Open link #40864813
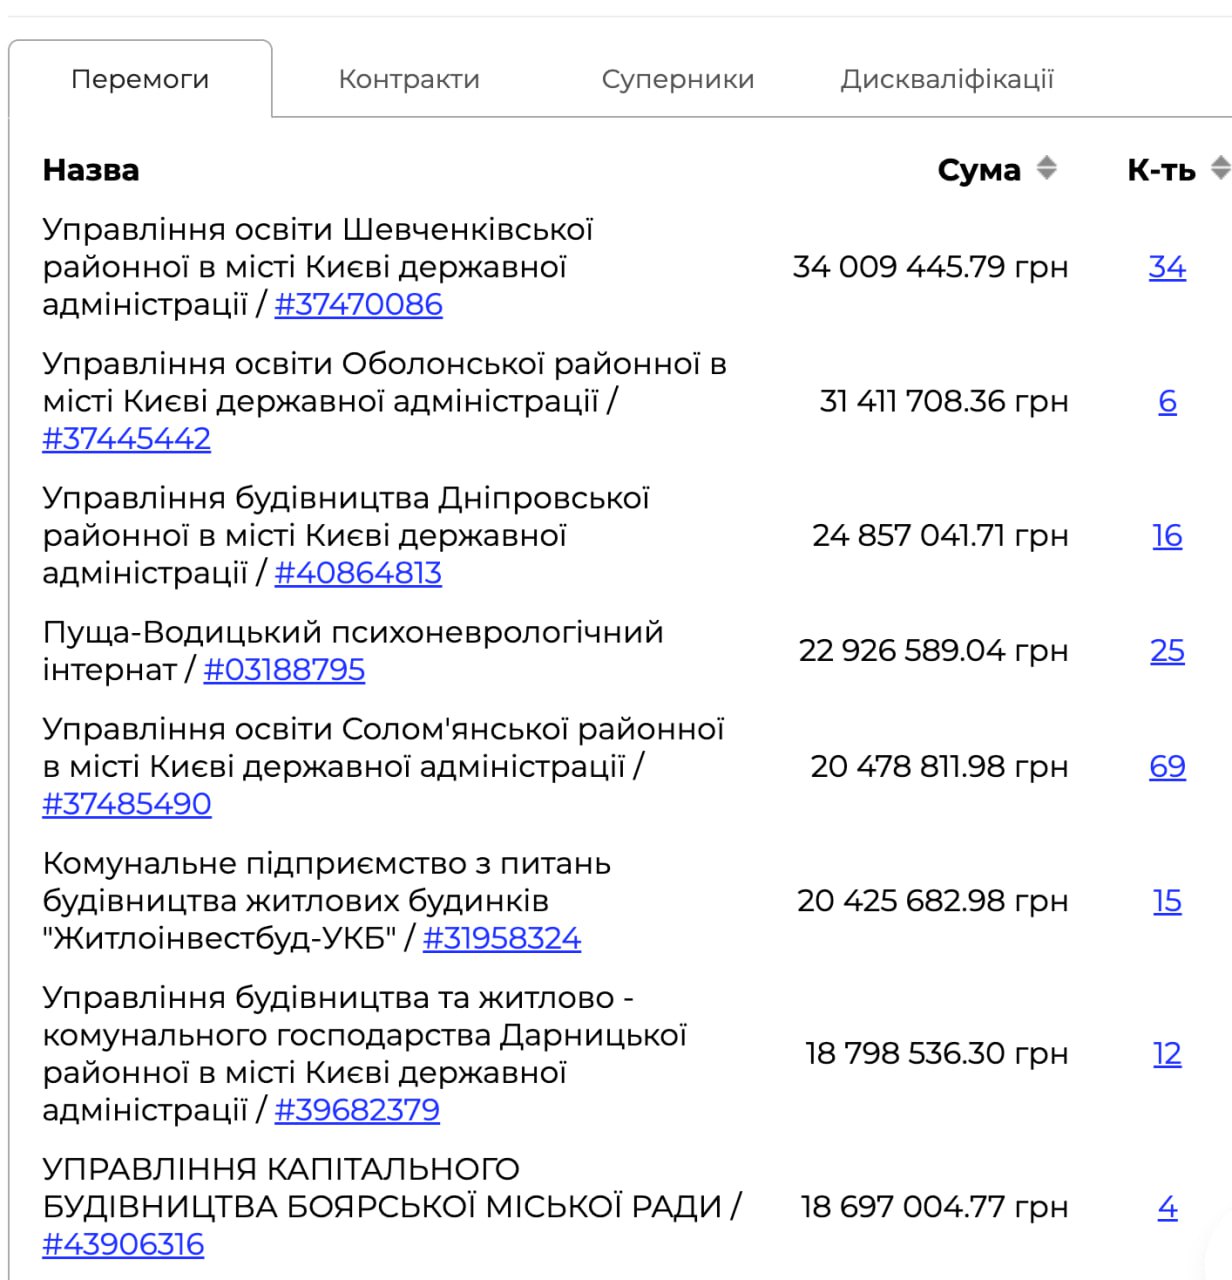This screenshot has height=1280, width=1232. tap(358, 573)
